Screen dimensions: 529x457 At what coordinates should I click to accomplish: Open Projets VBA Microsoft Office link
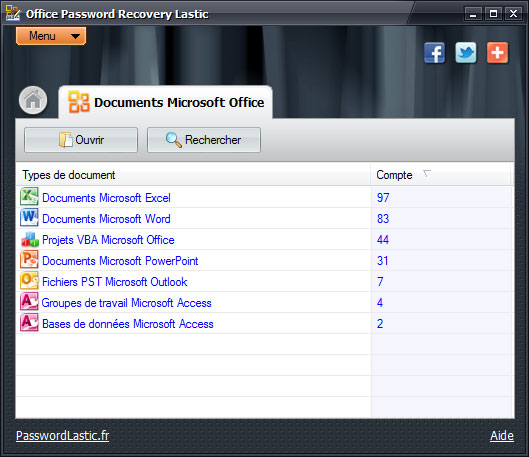[x=108, y=240]
